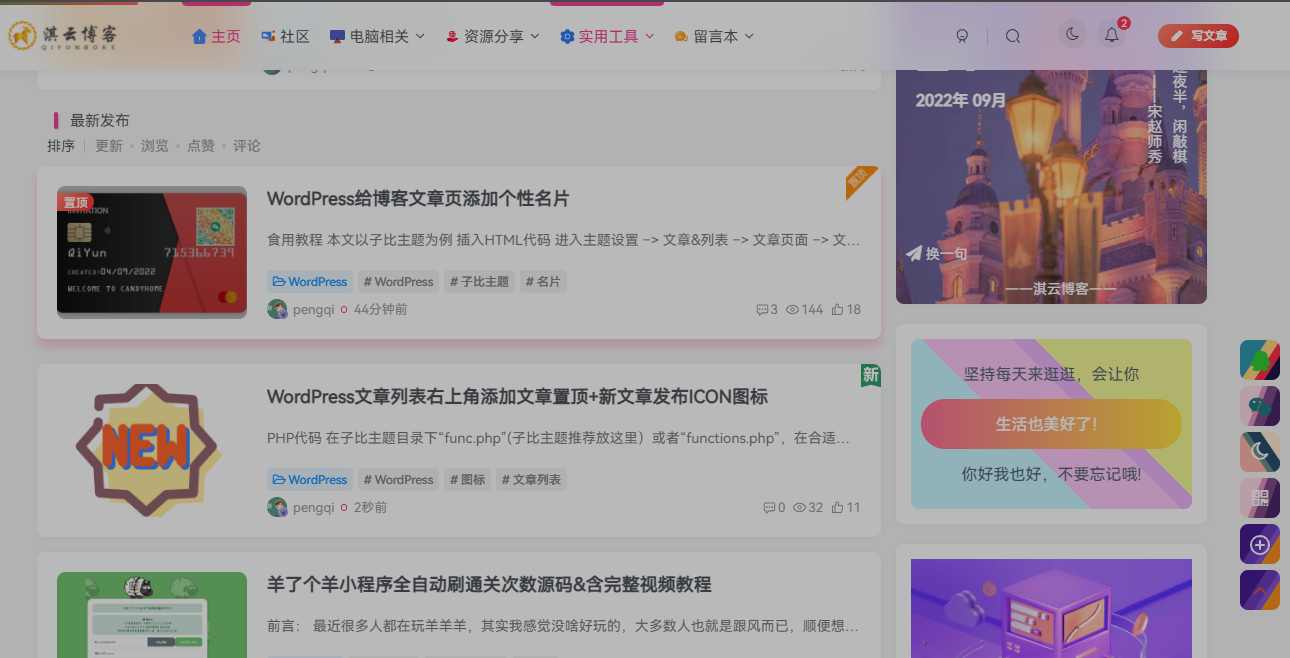Click the back-to-top arrow floating icon
This screenshot has height=658, width=1290.
(1260, 590)
